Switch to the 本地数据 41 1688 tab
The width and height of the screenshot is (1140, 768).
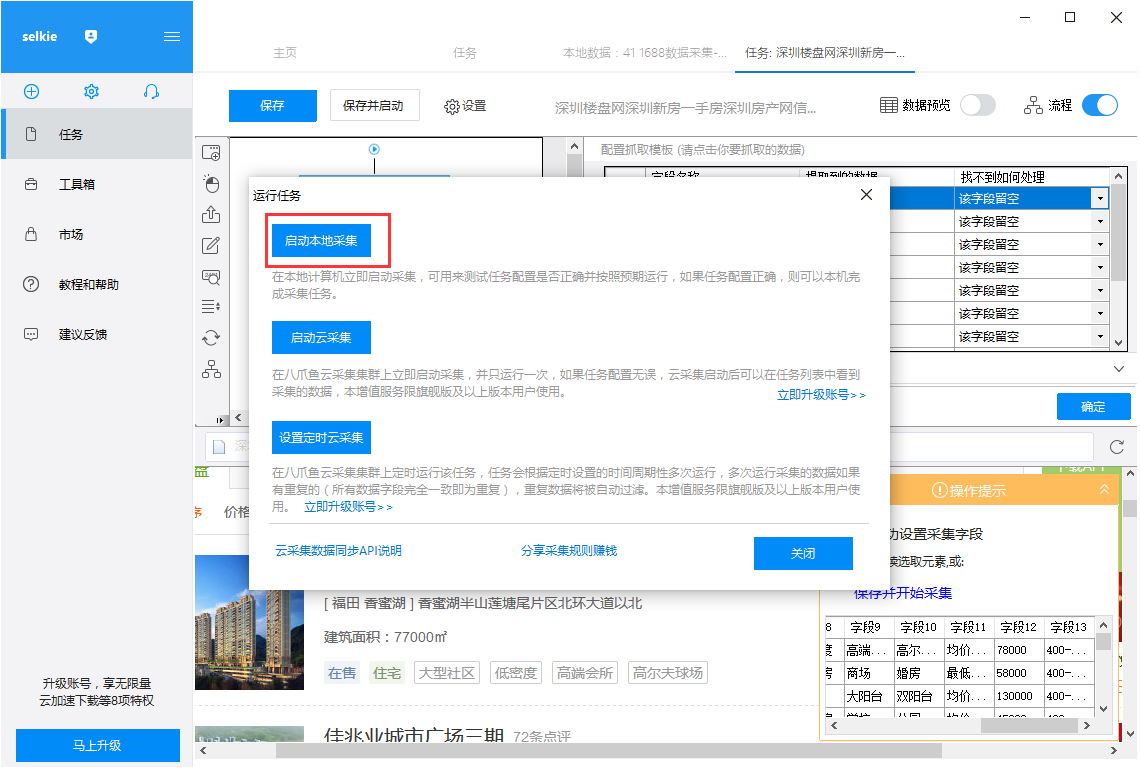pos(644,53)
